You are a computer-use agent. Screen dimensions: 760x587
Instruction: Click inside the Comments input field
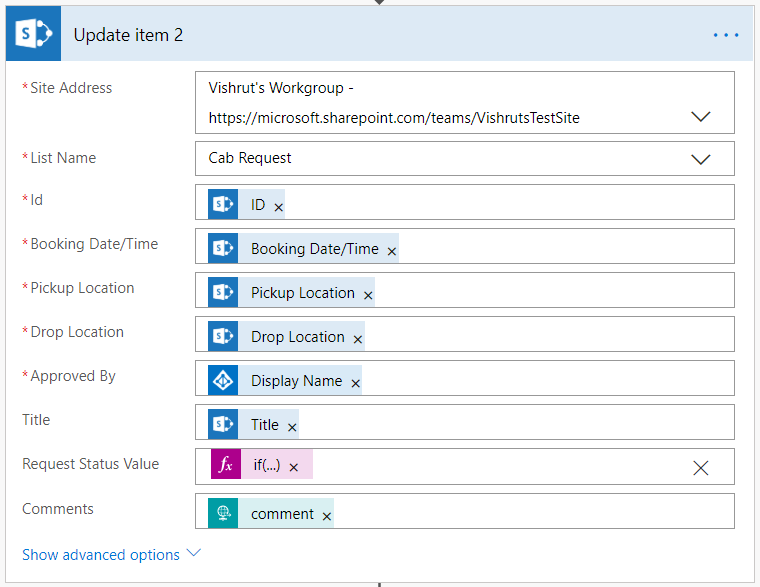coord(465,511)
